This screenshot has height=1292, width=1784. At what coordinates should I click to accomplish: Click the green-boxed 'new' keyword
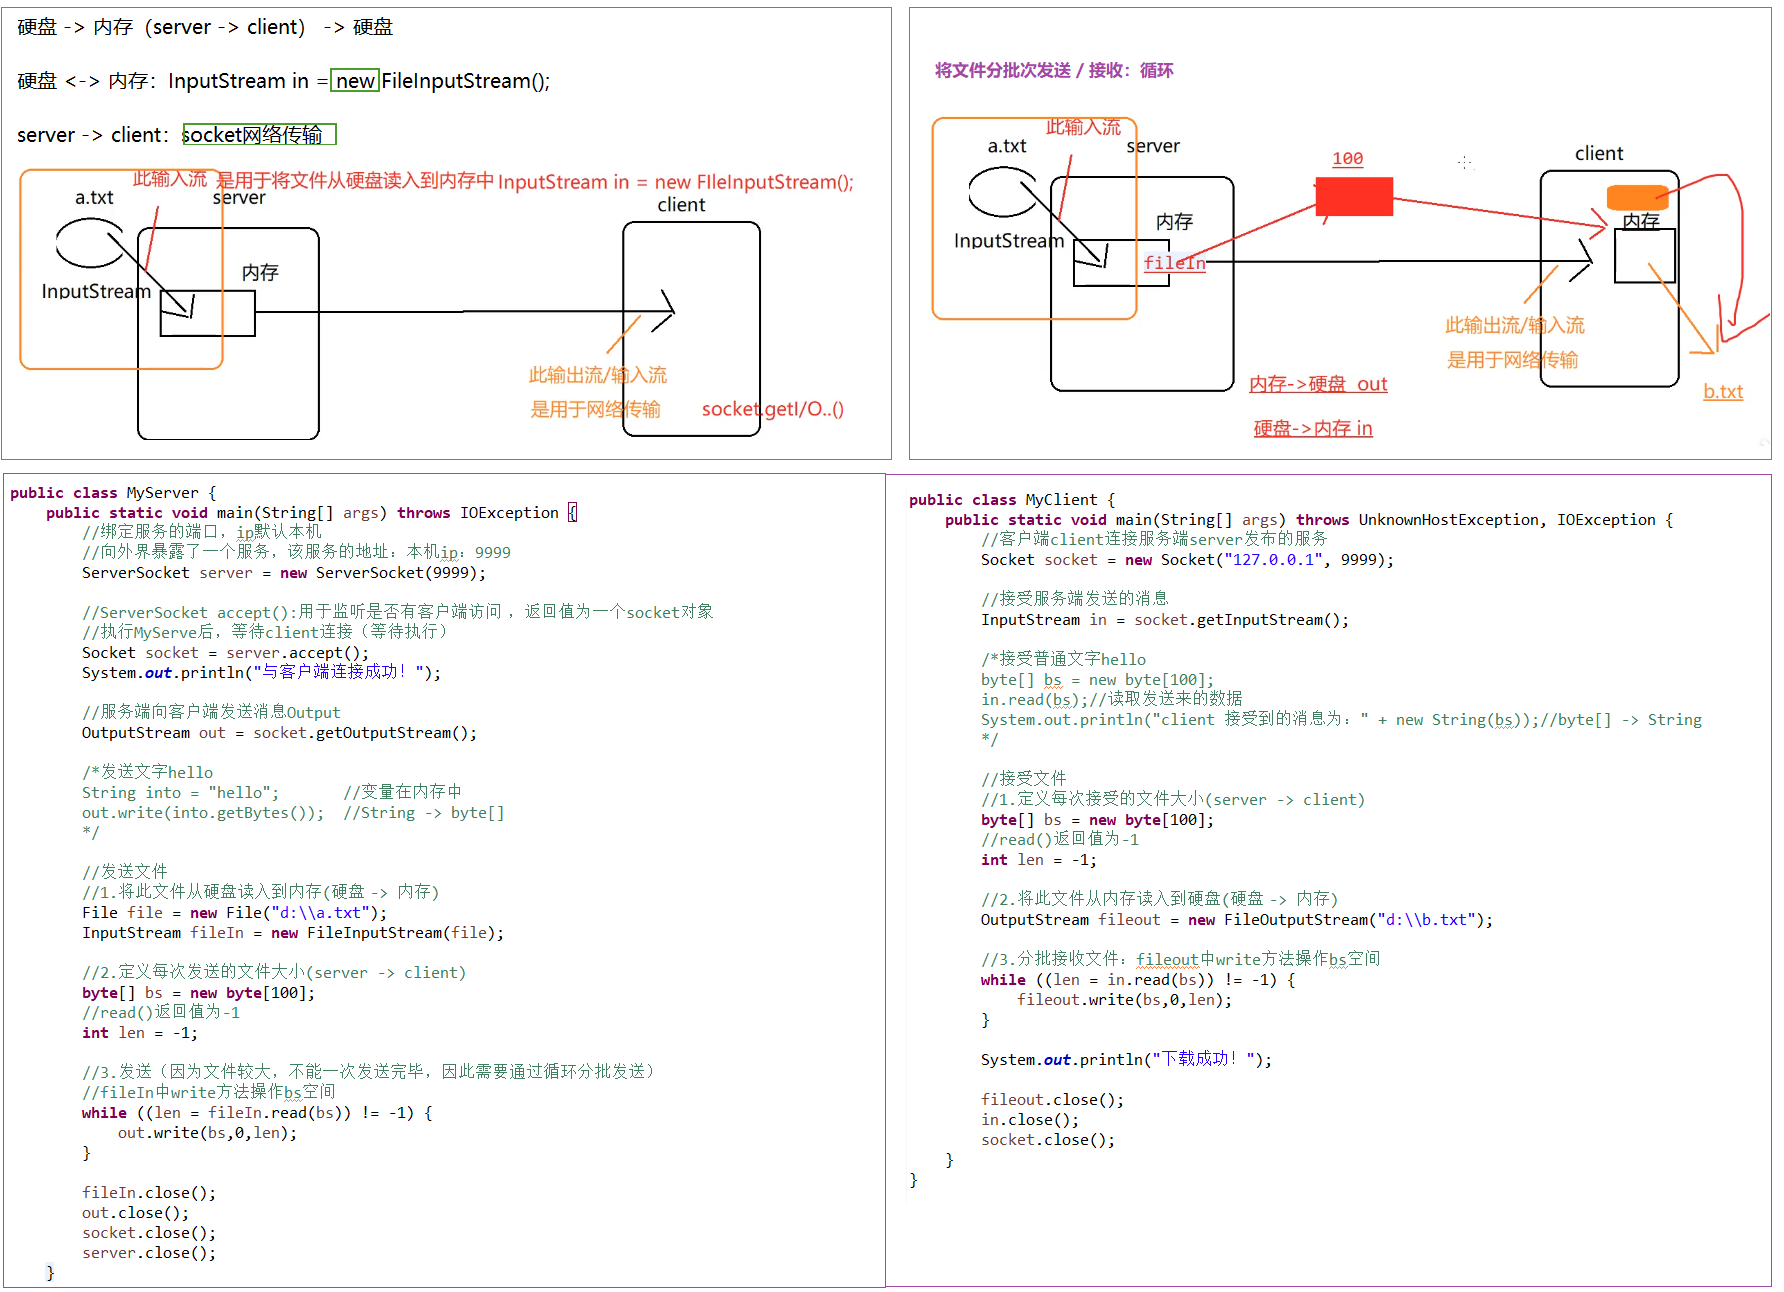pos(355,81)
